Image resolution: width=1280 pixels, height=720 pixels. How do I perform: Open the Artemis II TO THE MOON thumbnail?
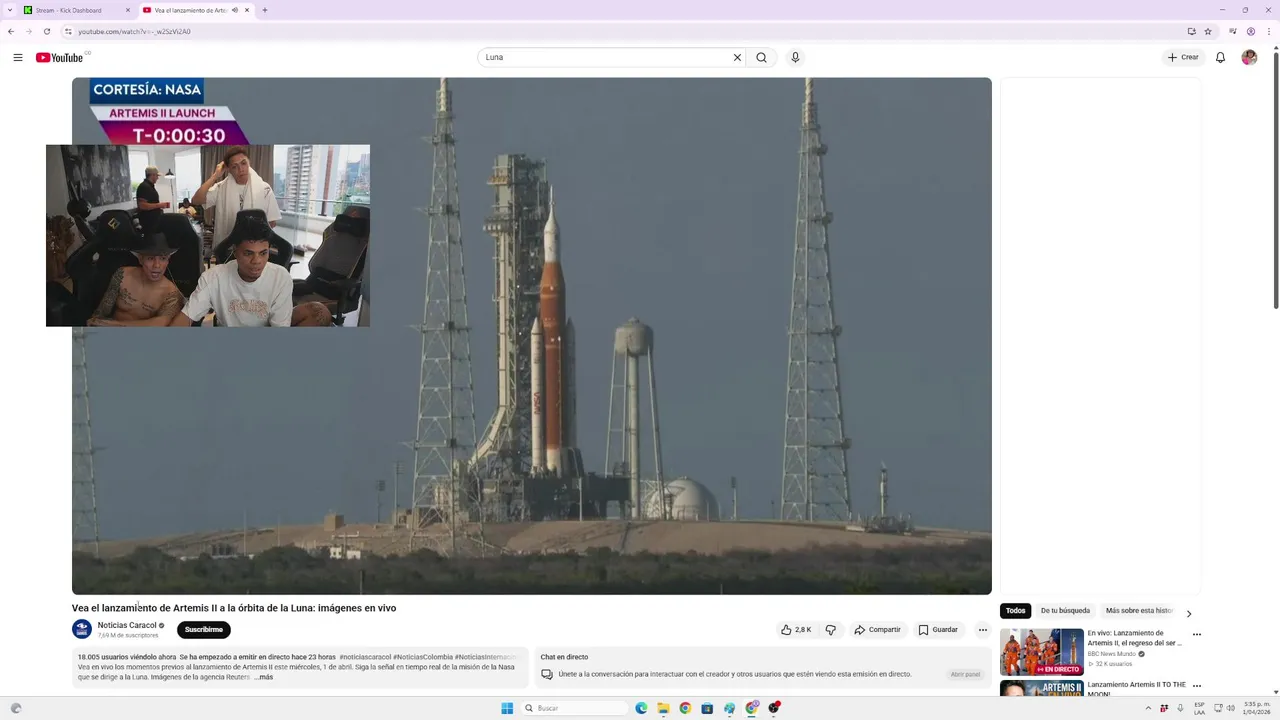(x=1042, y=688)
